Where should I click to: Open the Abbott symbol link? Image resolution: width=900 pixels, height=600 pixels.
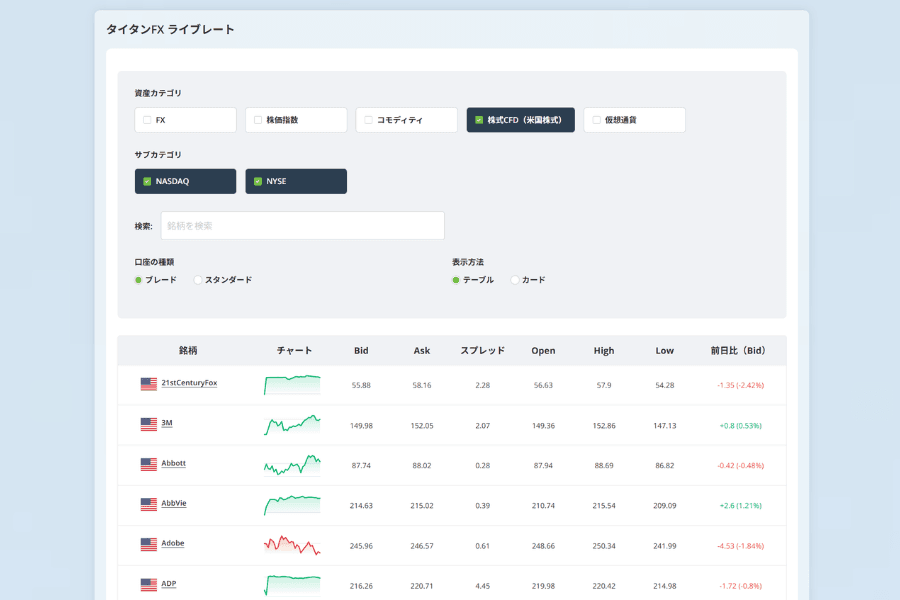173,463
